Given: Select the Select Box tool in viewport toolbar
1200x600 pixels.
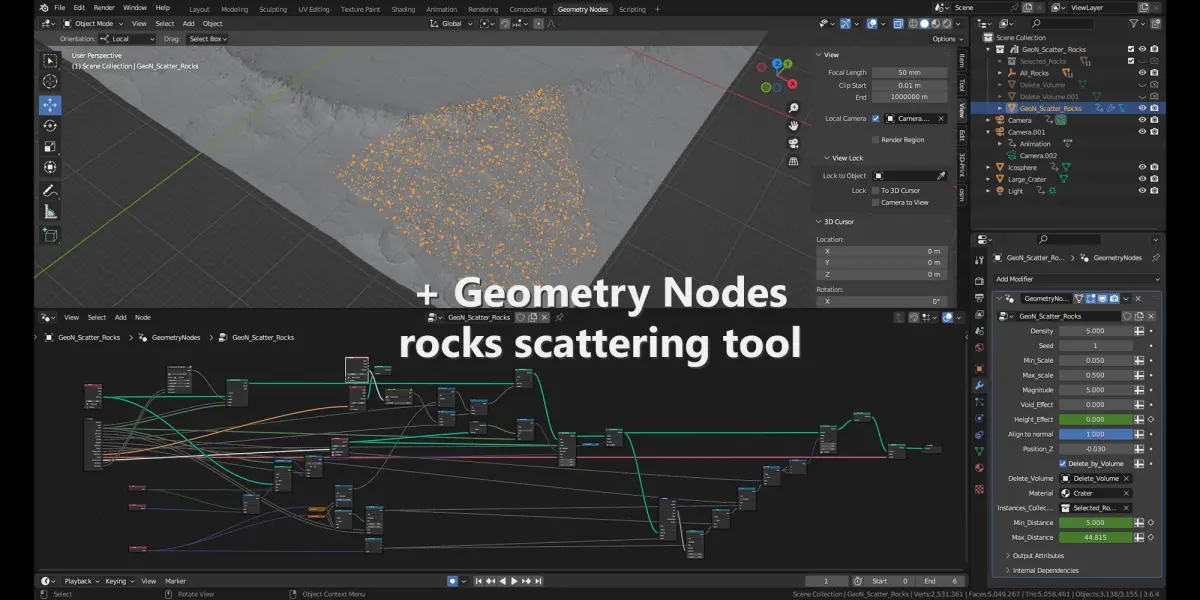Looking at the screenshot, I should (50, 61).
